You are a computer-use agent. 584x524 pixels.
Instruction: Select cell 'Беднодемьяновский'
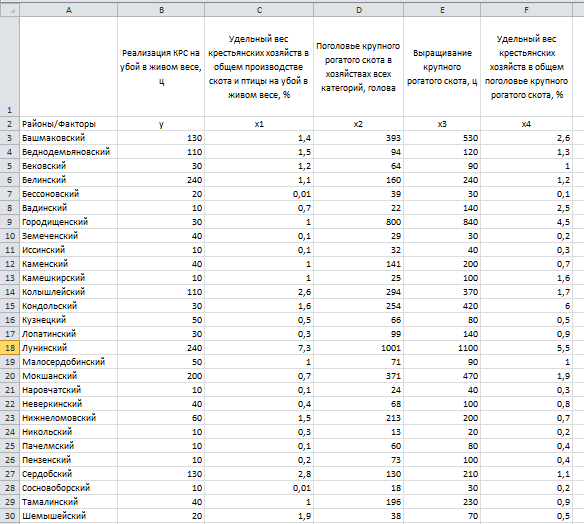(69, 152)
